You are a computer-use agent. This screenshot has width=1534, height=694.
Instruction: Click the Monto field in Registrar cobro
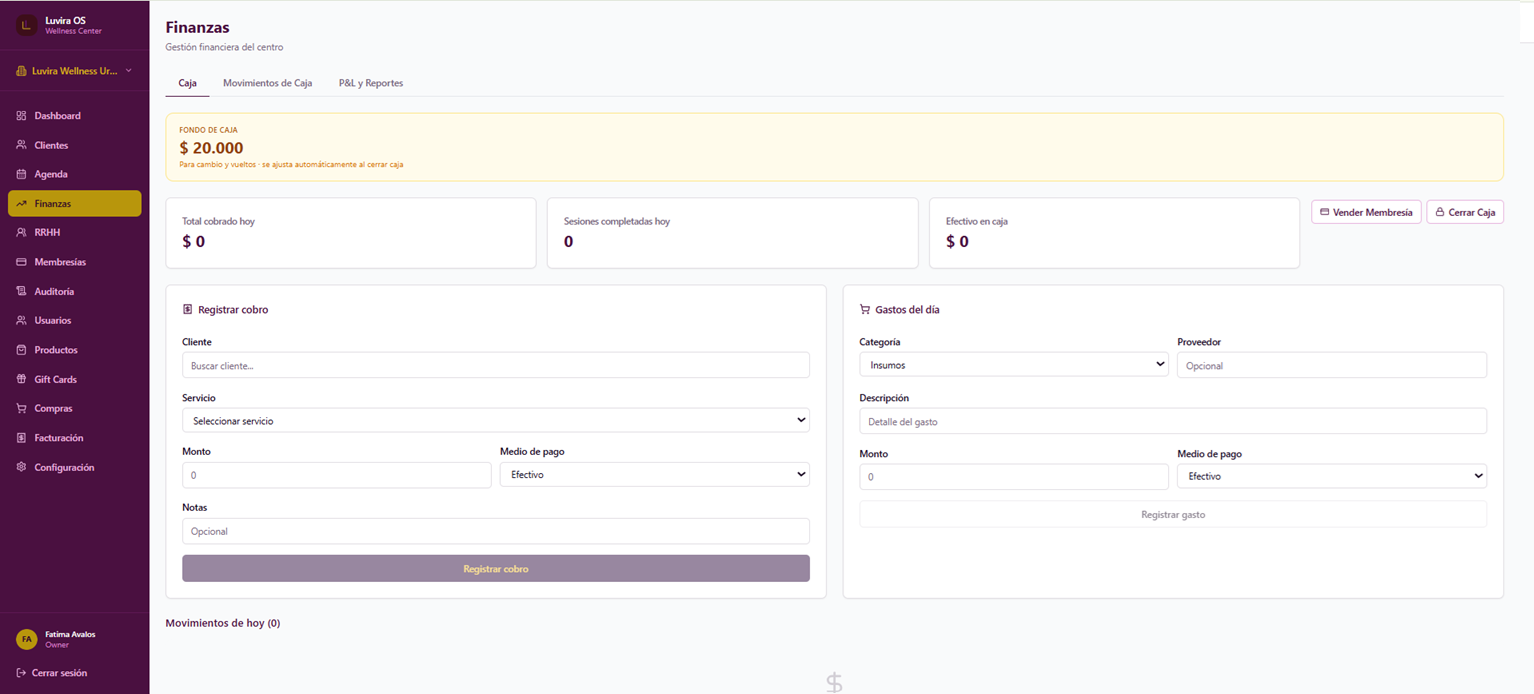pyautogui.click(x=337, y=475)
